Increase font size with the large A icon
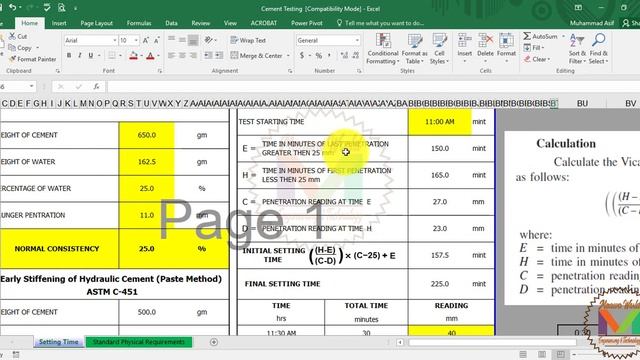 coord(146,40)
